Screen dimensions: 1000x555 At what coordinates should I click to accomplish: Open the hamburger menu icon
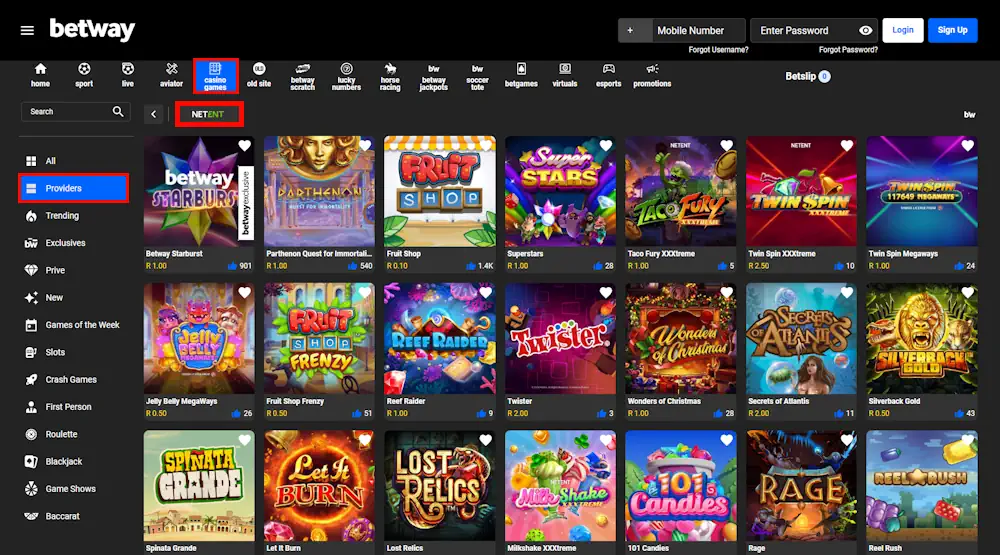click(x=27, y=30)
